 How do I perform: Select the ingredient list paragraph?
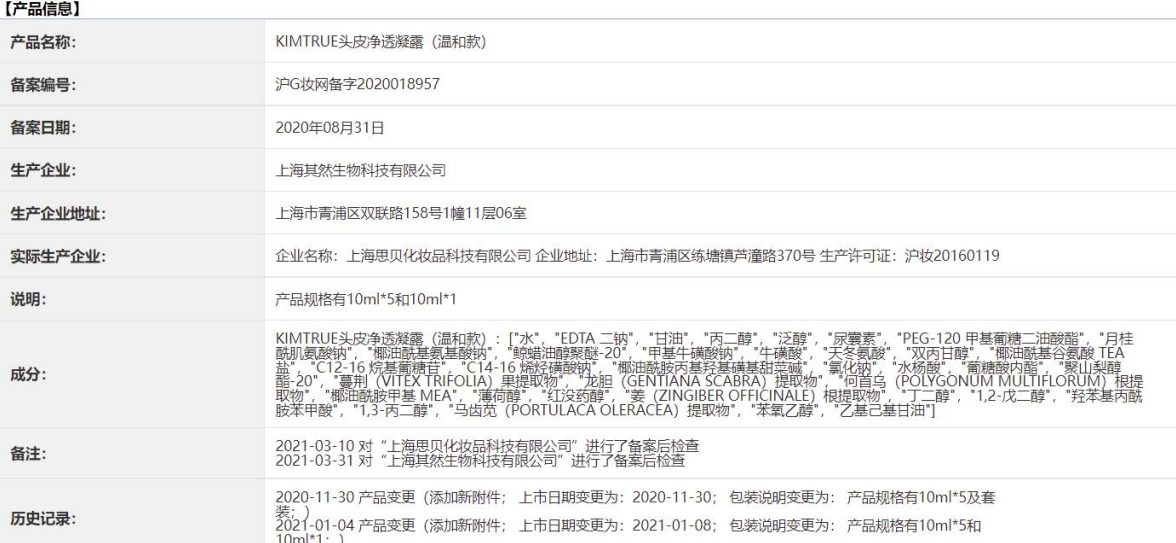(709, 374)
